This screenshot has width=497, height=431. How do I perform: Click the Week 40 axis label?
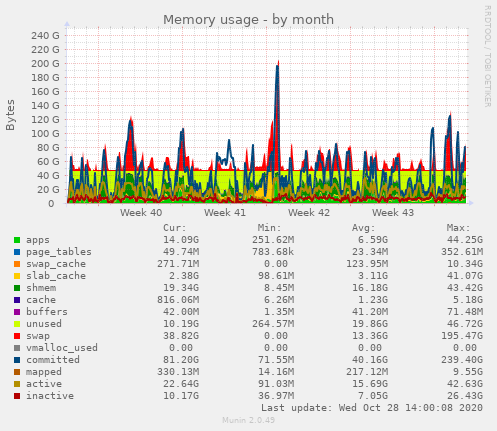point(141,213)
